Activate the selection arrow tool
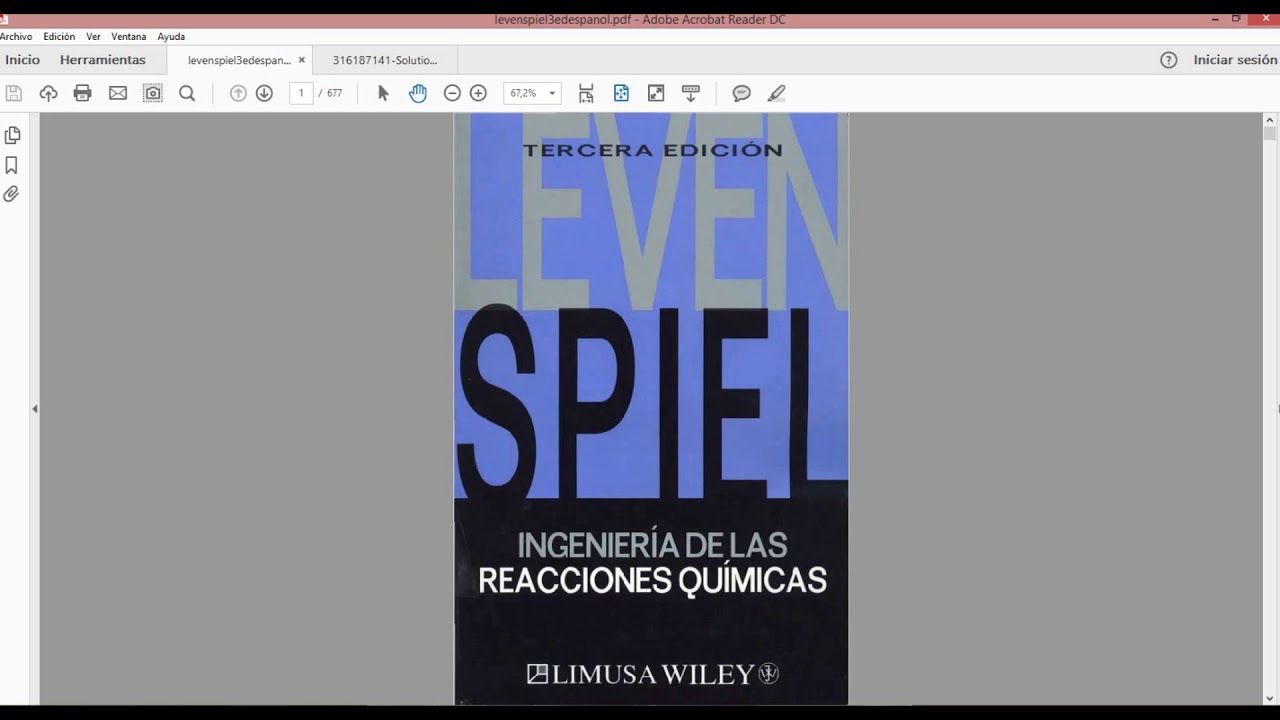Viewport: 1280px width, 720px height. click(383, 93)
